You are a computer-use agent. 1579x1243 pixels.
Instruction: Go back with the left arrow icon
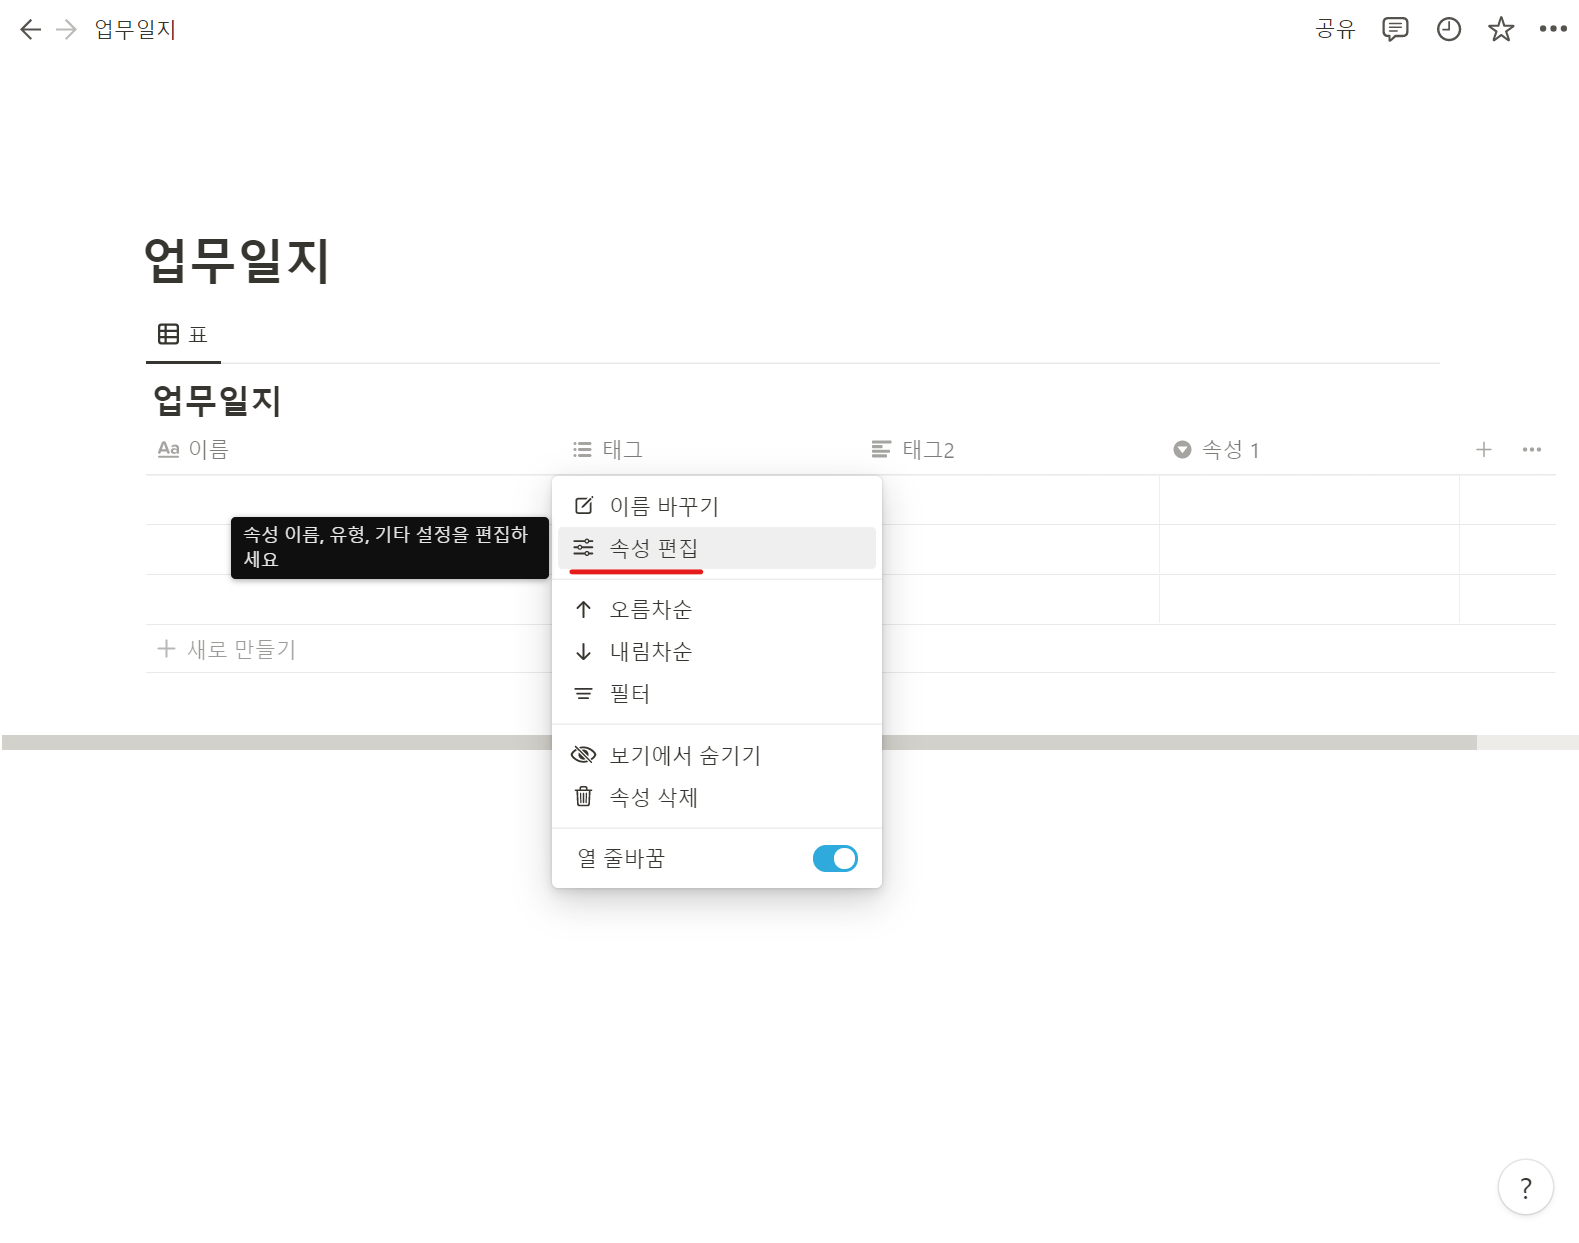pos(30,30)
